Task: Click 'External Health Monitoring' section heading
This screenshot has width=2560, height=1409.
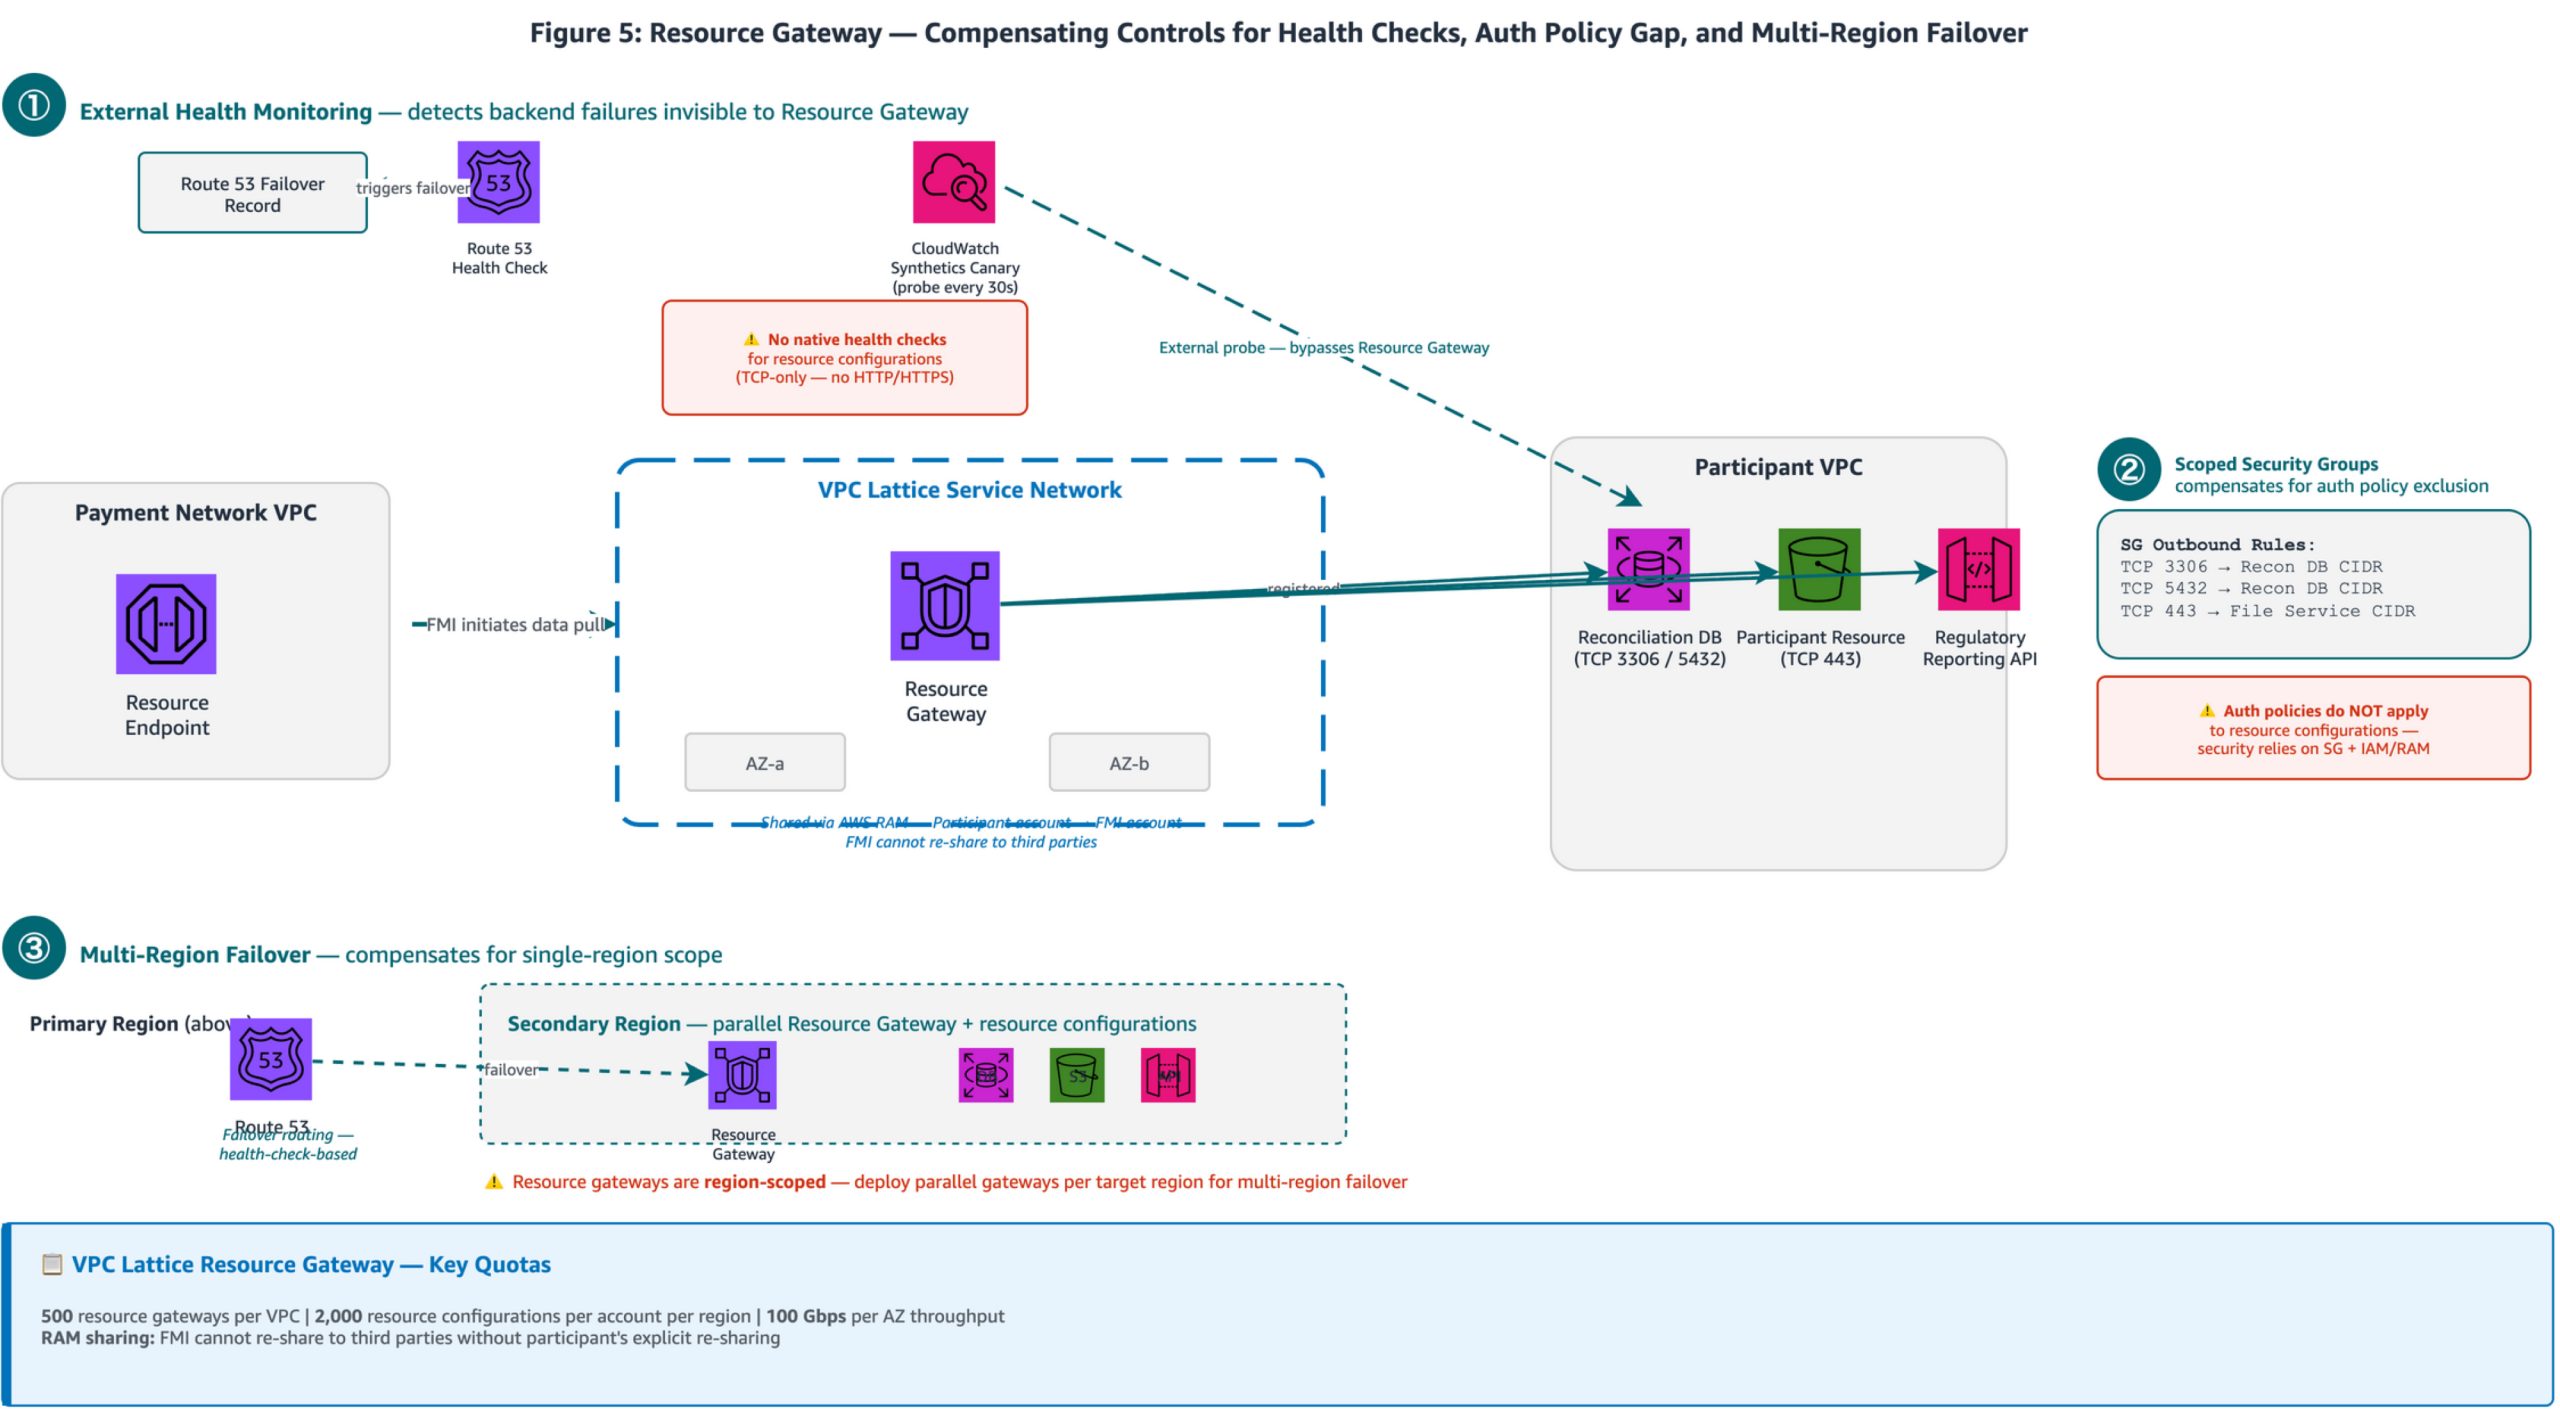Action: (x=225, y=112)
